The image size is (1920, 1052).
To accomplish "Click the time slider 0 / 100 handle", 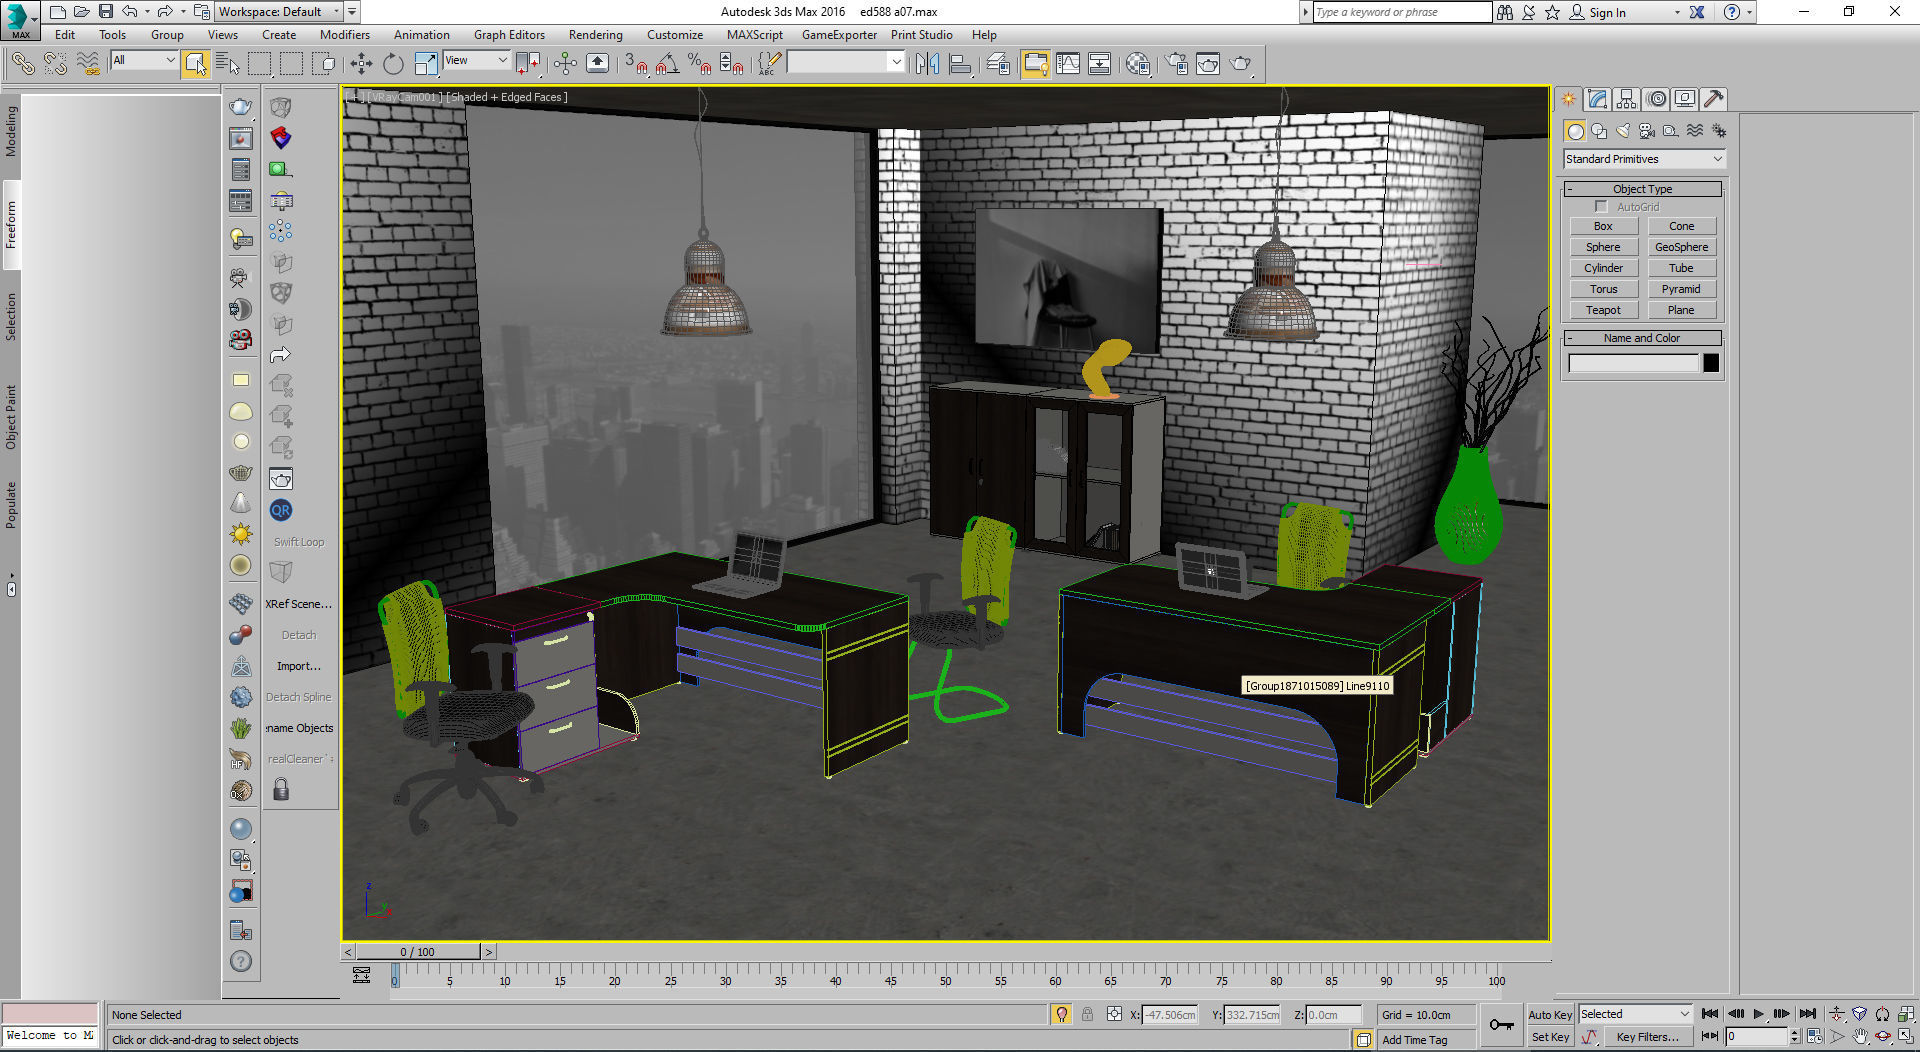I will click(418, 952).
